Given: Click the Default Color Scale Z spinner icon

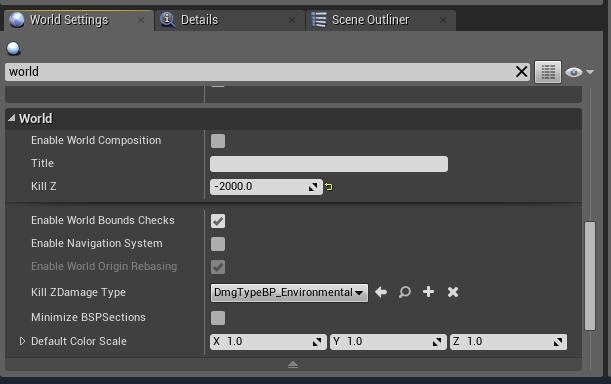Looking at the screenshot, I should (558, 342).
